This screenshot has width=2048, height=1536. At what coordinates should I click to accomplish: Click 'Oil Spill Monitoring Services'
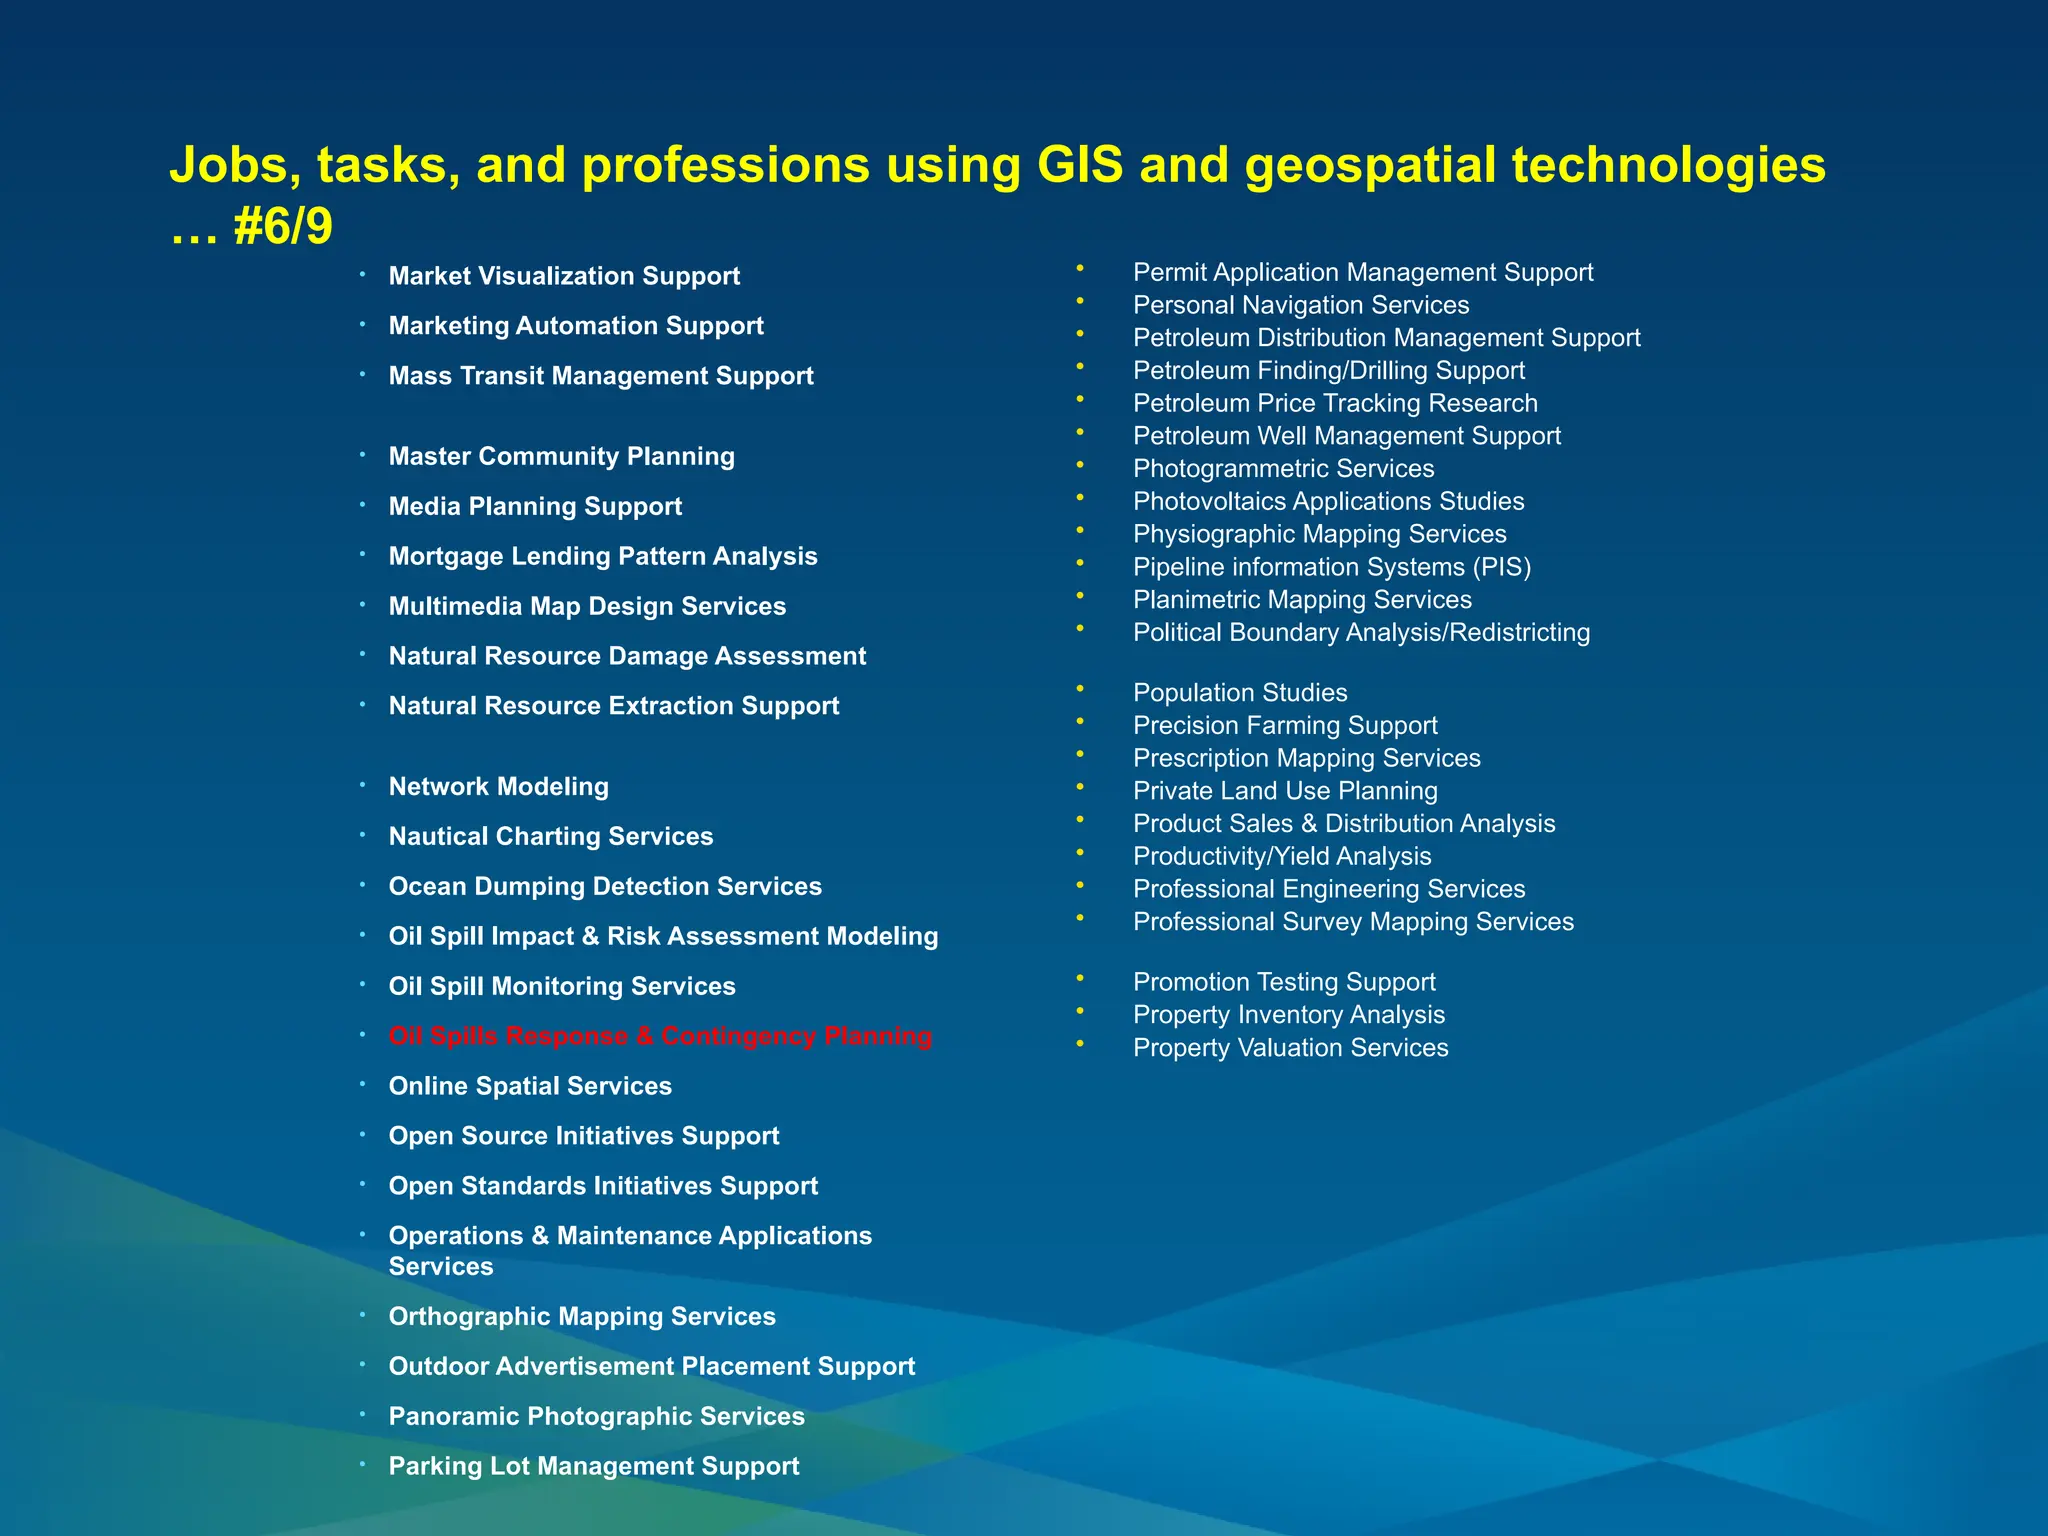(562, 986)
